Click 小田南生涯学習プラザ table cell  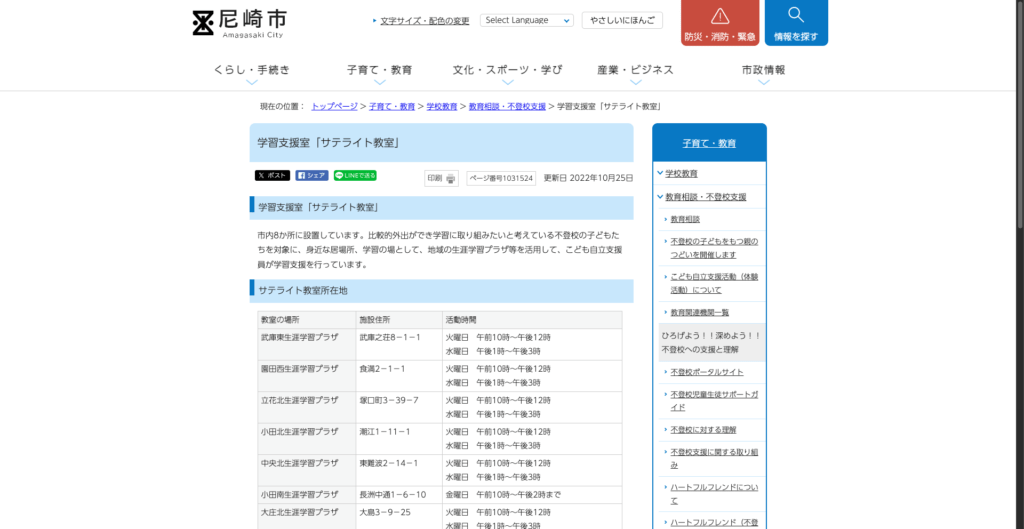click(x=307, y=494)
